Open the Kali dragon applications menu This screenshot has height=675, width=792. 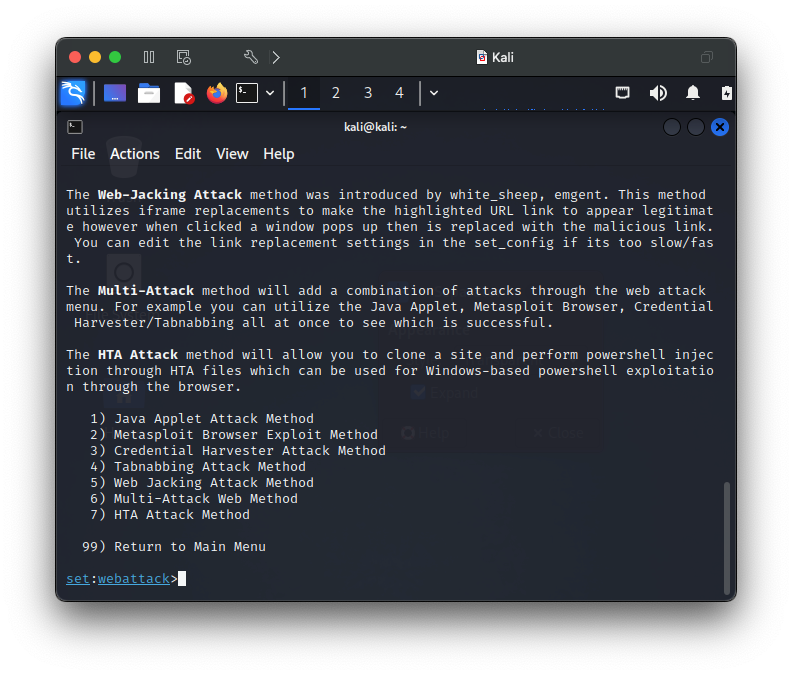(73, 93)
